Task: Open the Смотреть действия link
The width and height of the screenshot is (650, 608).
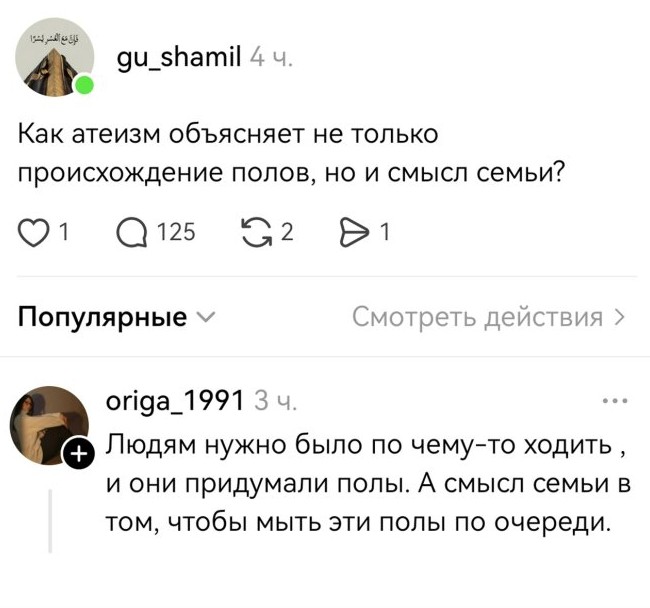Action: click(478, 318)
